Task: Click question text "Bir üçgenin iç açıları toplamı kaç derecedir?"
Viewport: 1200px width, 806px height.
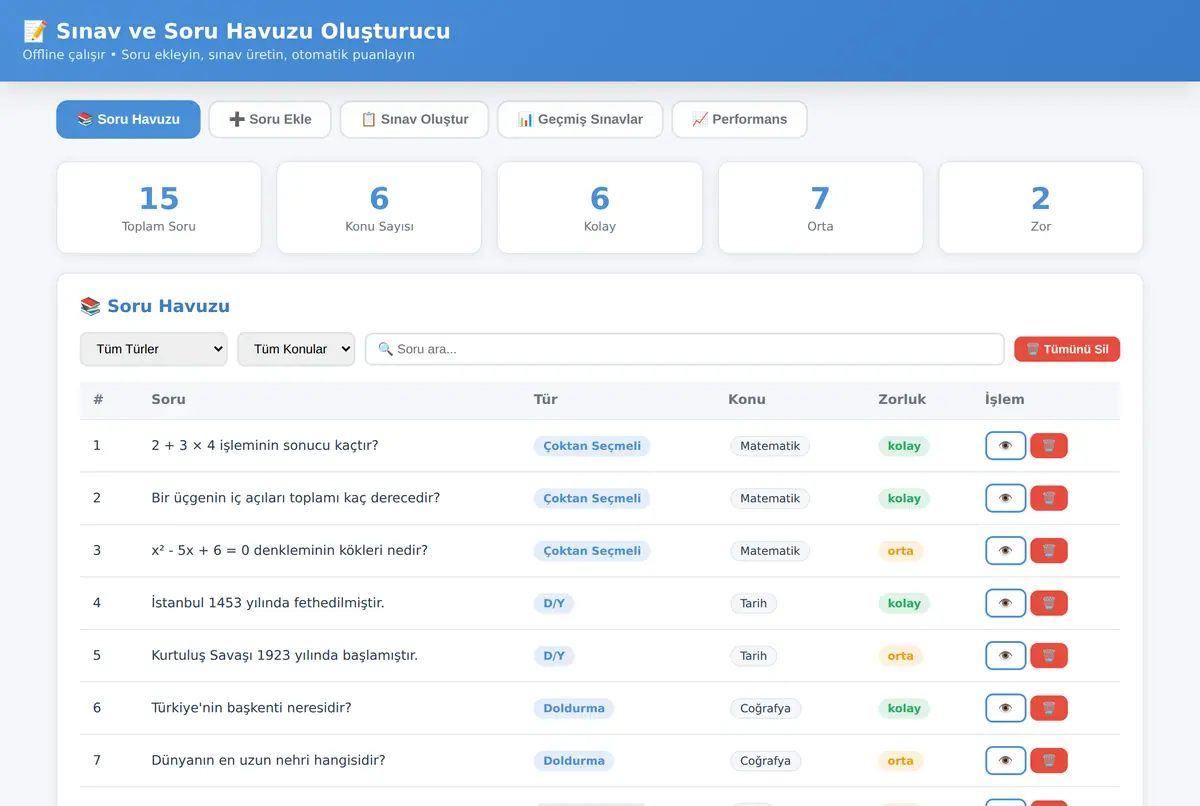Action: (x=296, y=498)
